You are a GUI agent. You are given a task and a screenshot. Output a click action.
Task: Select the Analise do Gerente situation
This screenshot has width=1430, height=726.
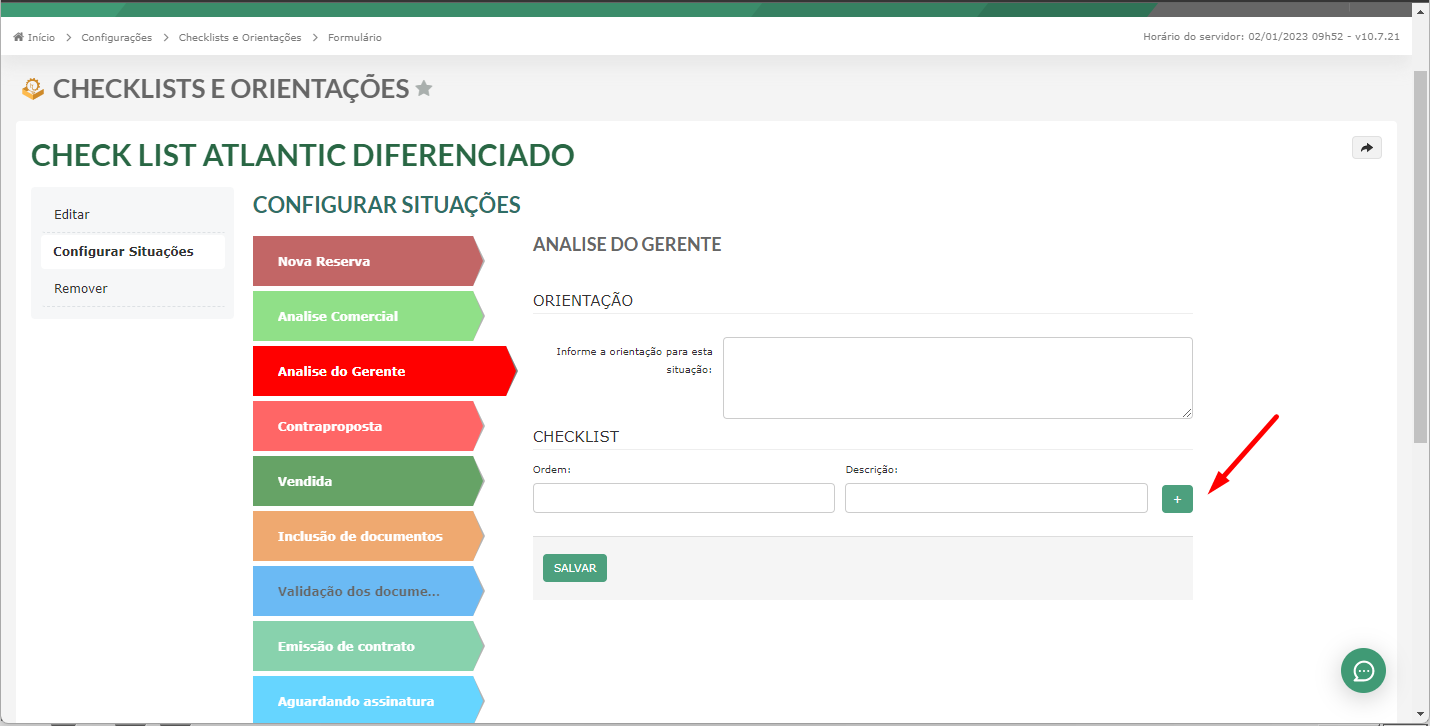tap(385, 371)
